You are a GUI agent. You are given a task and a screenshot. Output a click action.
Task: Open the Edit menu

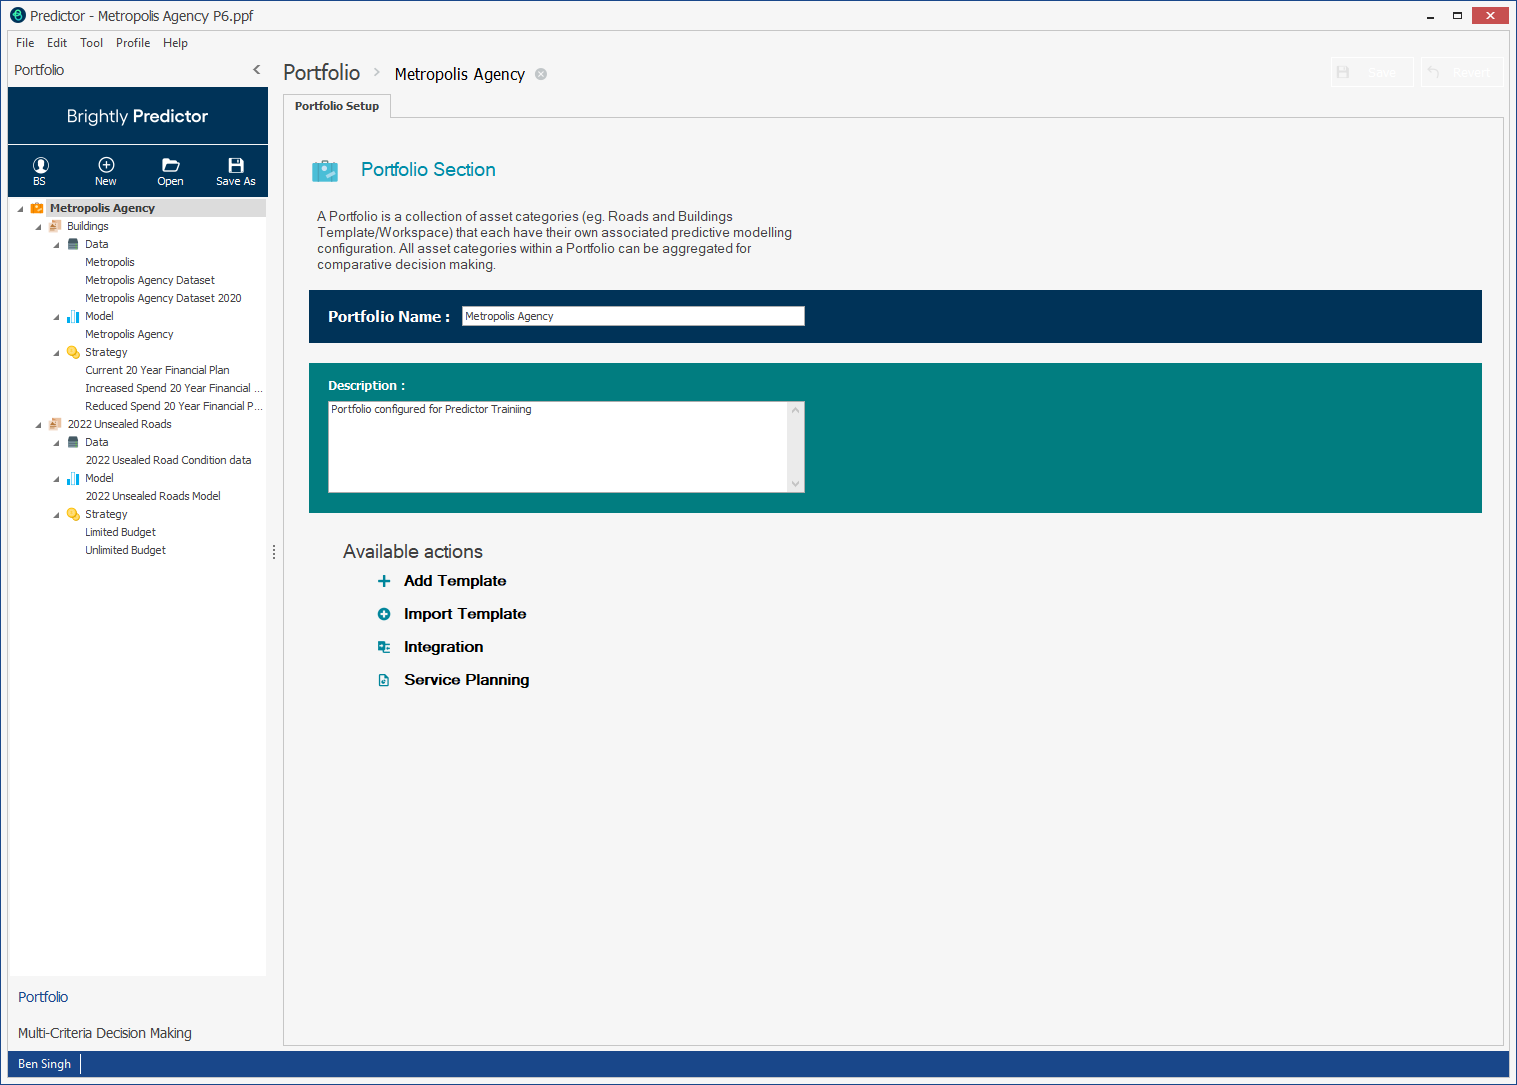(x=57, y=43)
